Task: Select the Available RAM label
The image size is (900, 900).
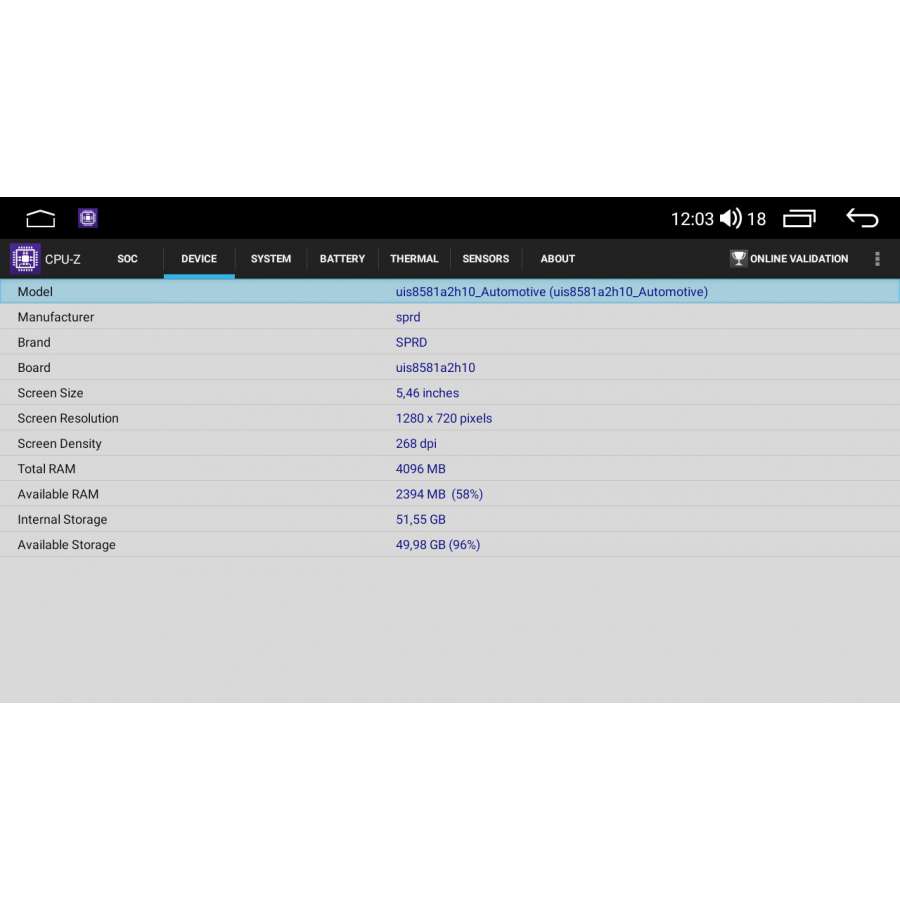Action: (58, 494)
